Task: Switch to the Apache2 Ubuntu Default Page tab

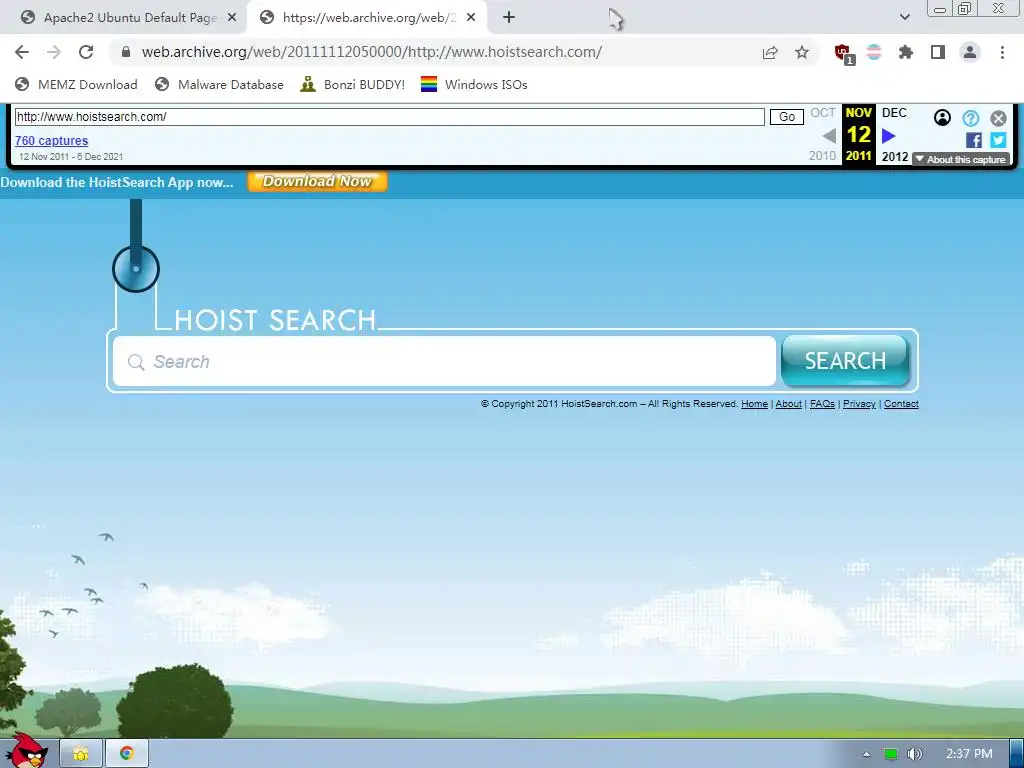Action: (124, 18)
